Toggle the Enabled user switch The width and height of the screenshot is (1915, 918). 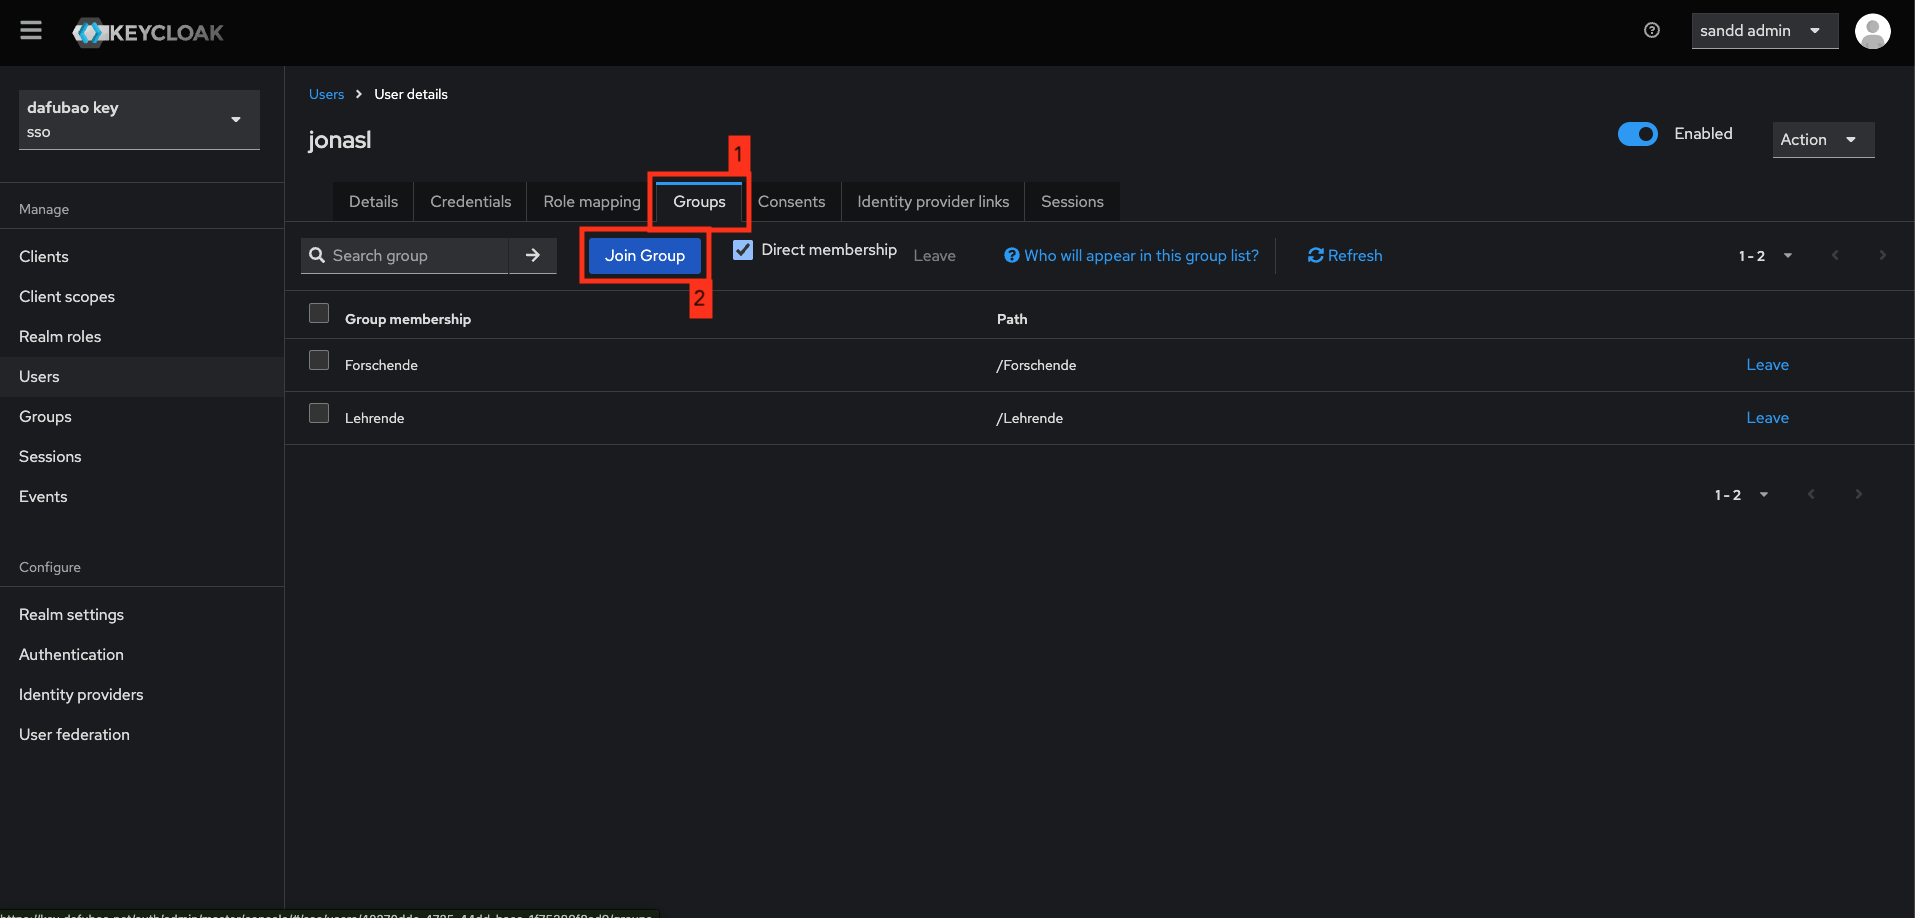tap(1637, 134)
